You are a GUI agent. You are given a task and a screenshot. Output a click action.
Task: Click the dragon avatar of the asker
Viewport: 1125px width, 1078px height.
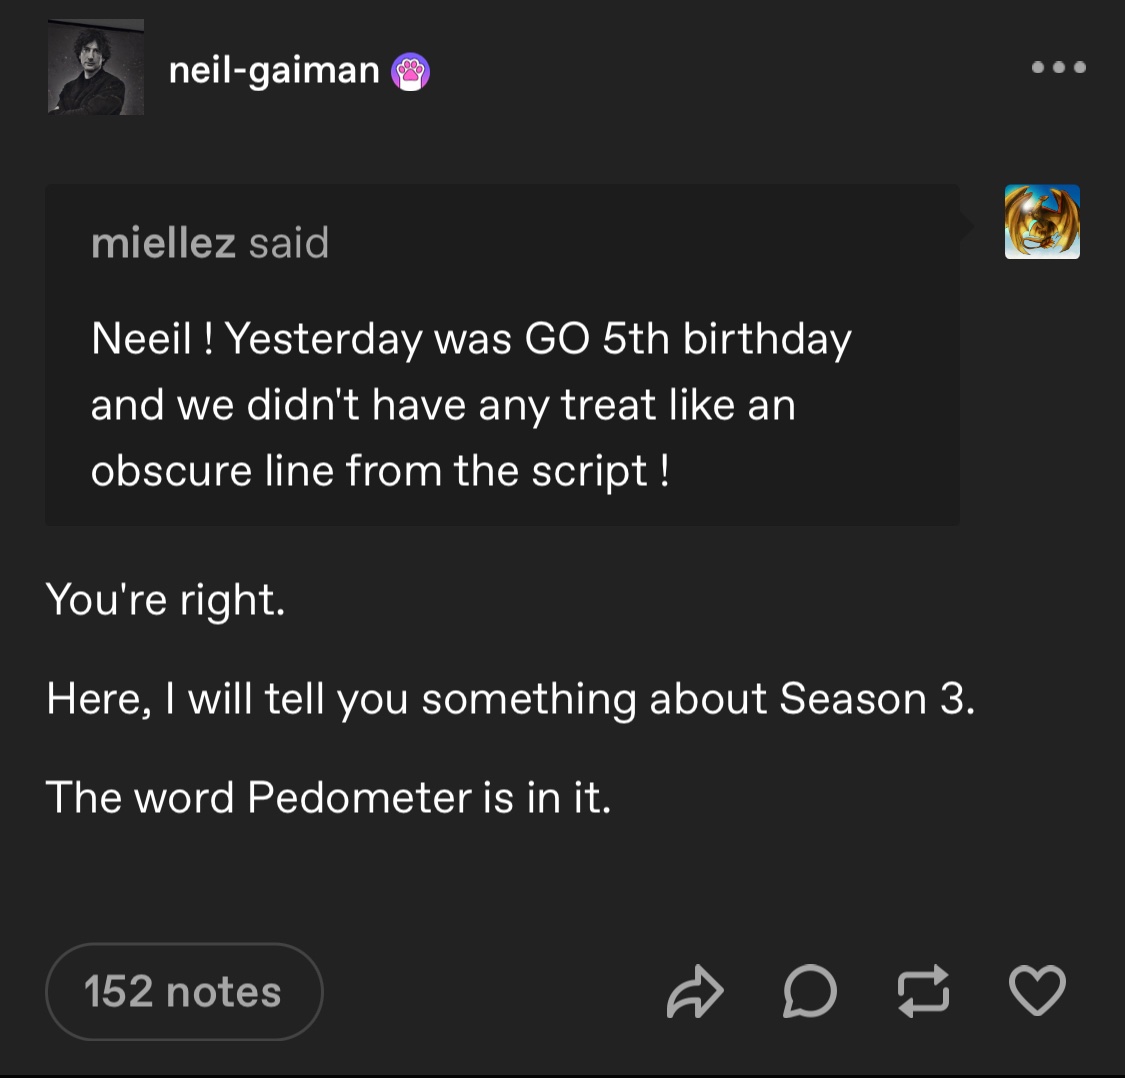click(x=1042, y=222)
